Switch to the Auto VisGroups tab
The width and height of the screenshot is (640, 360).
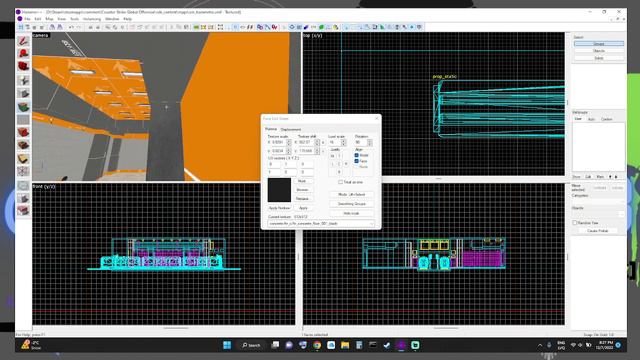[591, 119]
